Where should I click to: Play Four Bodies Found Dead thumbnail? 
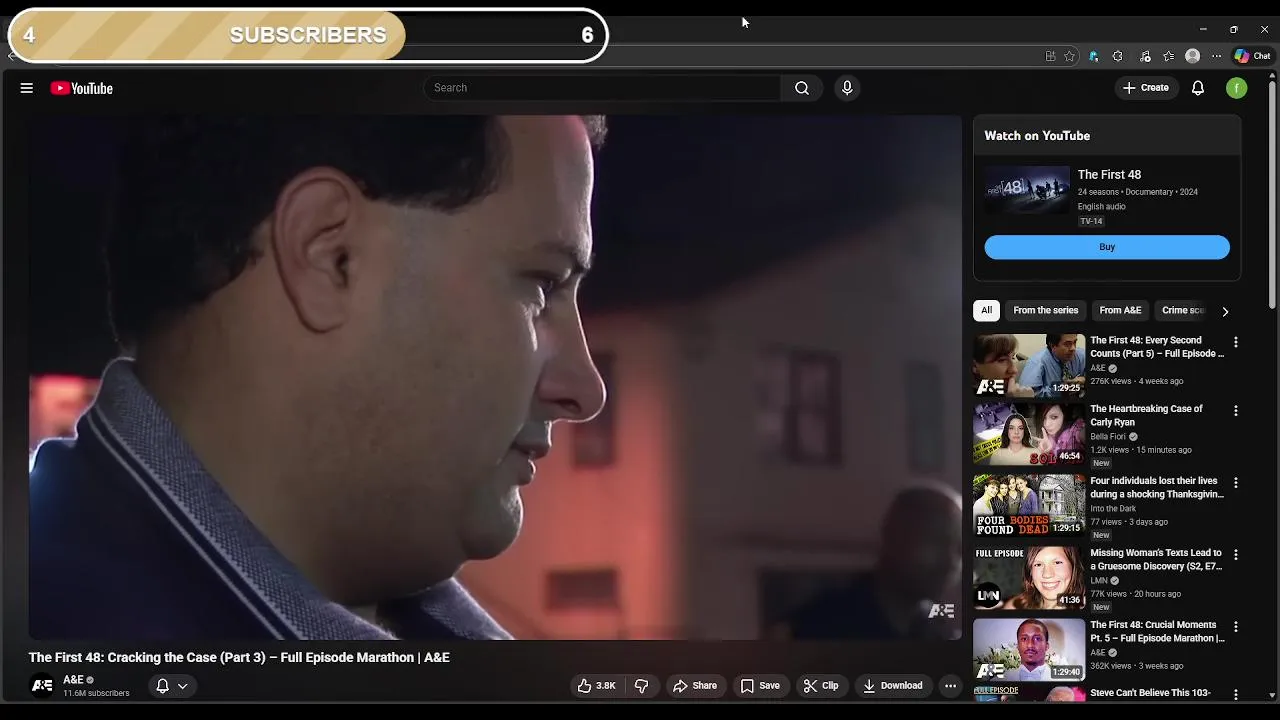click(x=1029, y=505)
